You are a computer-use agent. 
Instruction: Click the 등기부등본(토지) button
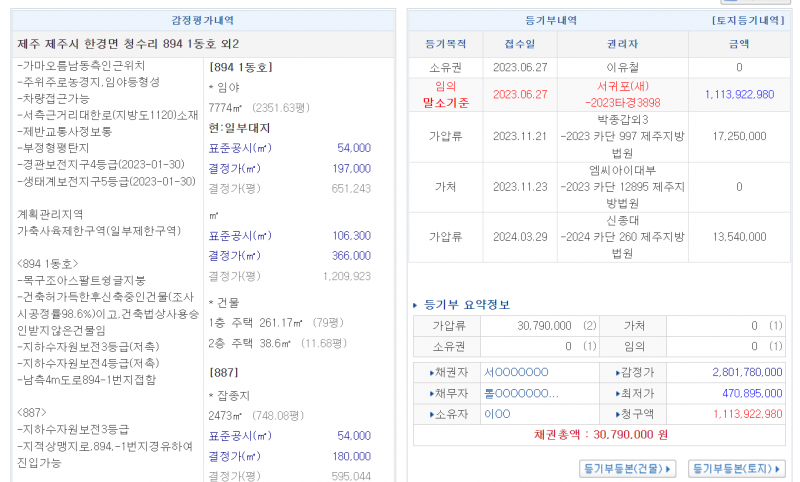(x=738, y=468)
